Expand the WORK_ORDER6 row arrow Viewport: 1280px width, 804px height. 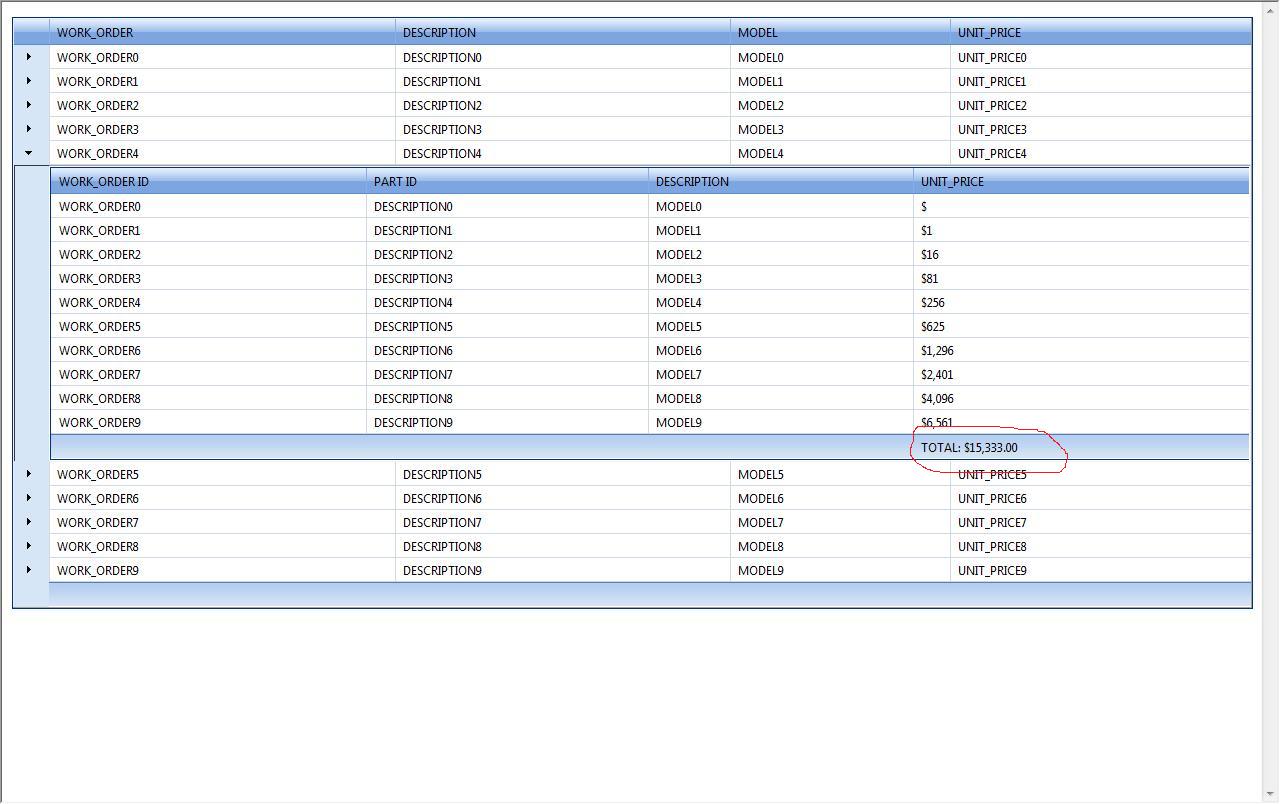[x=29, y=498]
